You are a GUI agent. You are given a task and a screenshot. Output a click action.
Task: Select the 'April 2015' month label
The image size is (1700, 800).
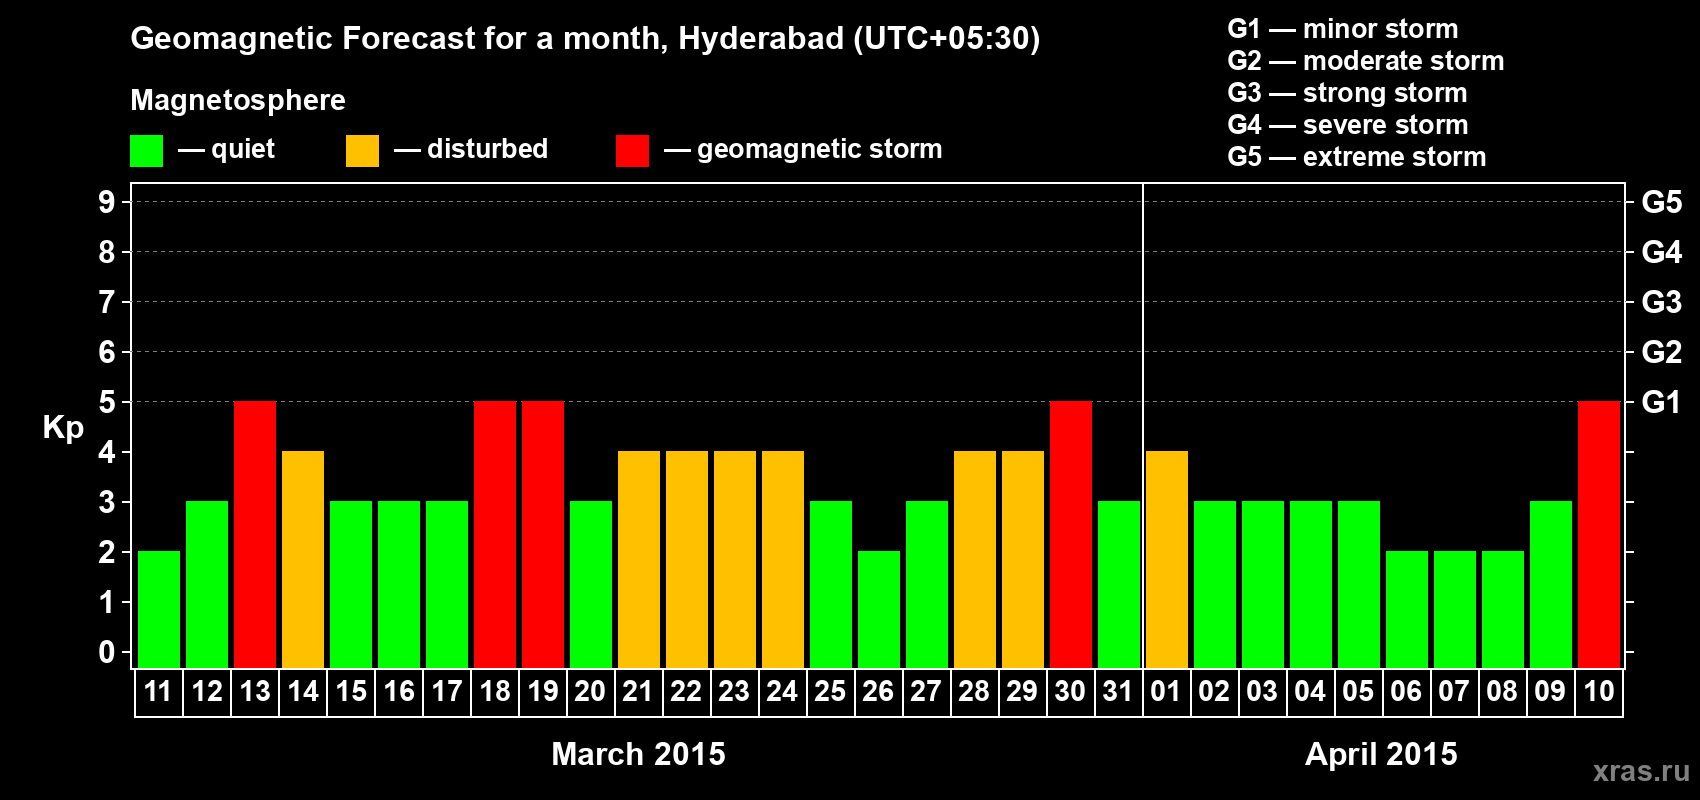1382,754
